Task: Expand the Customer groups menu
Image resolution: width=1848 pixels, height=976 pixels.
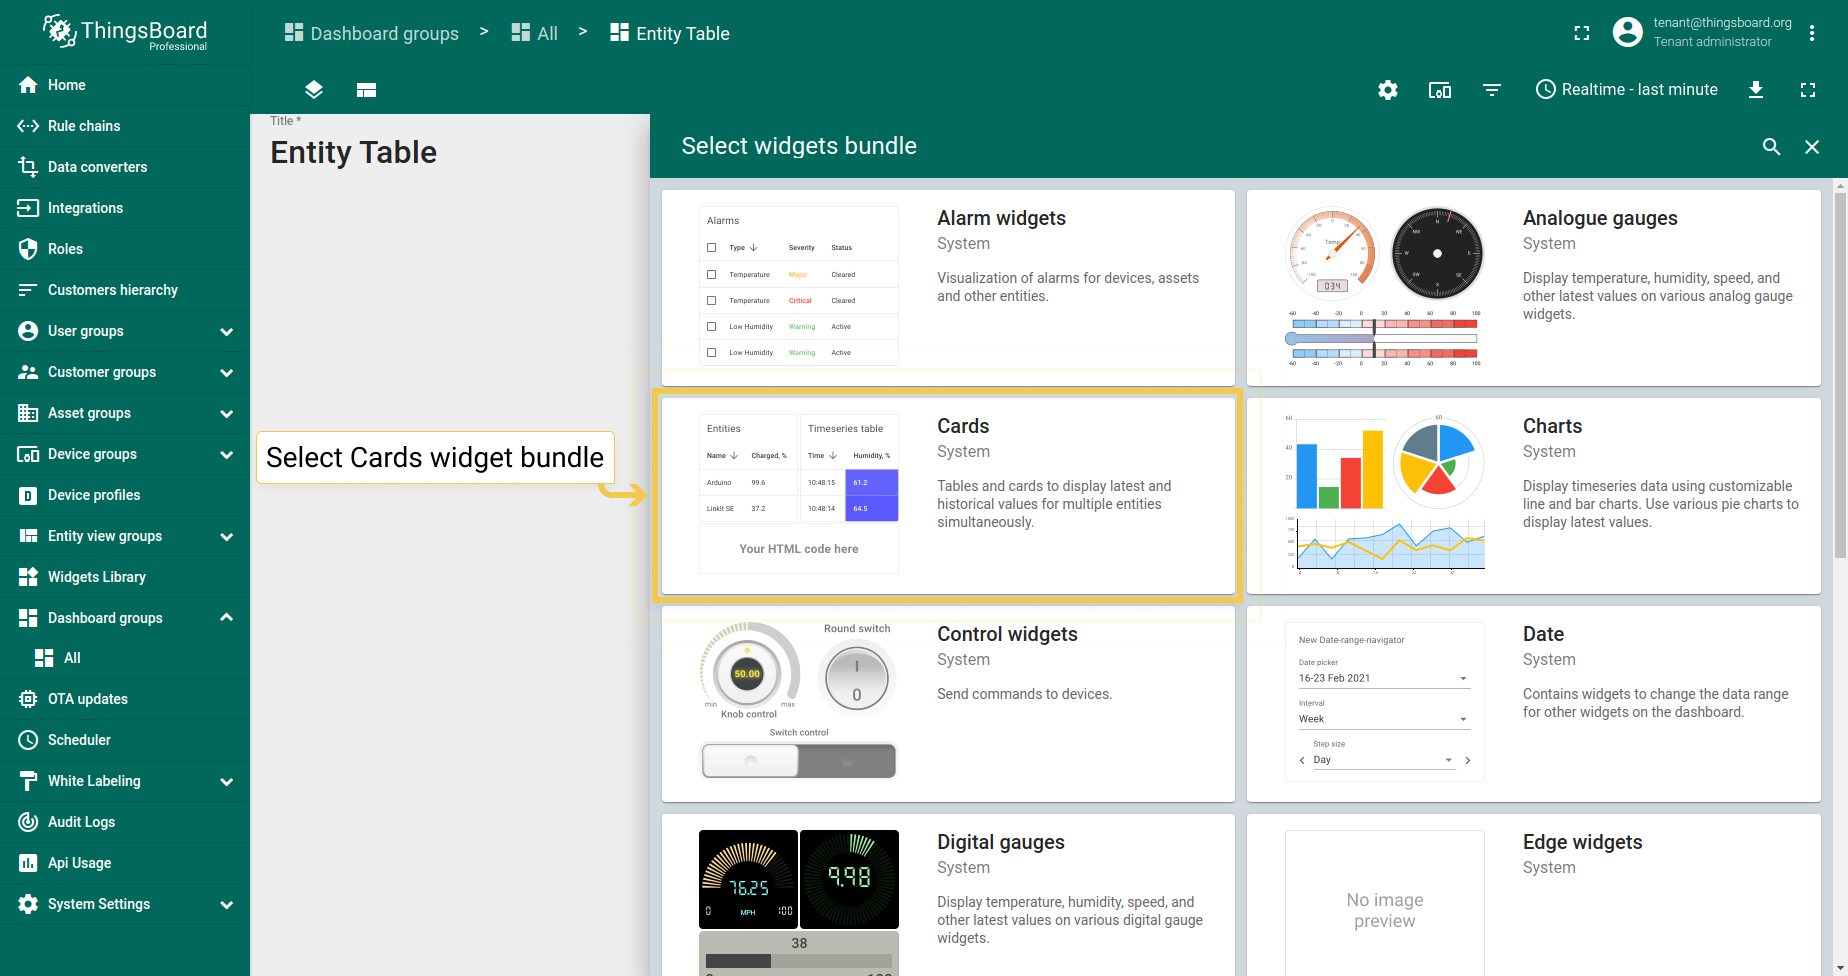Action: pos(226,372)
